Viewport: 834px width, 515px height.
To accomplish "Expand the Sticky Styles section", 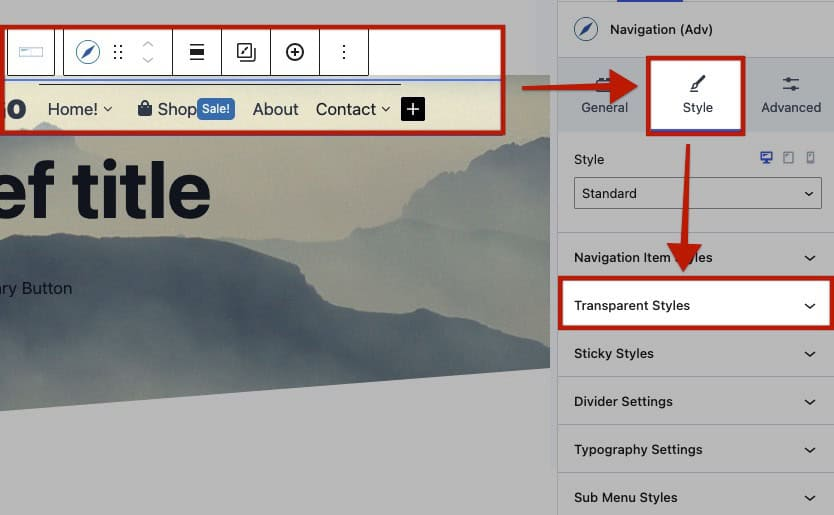I will point(696,353).
